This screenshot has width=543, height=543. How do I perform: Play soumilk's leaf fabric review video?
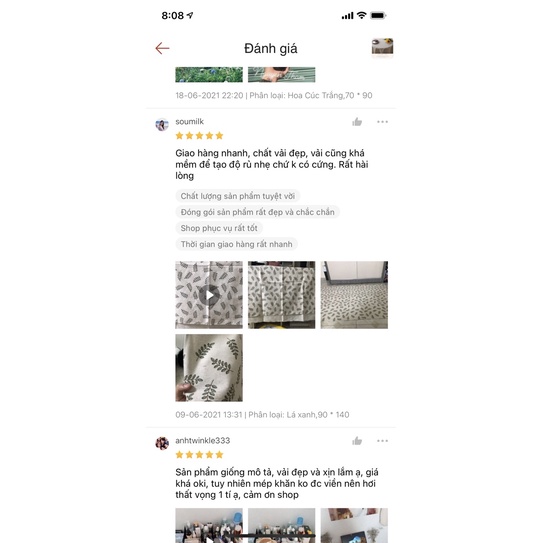(209, 295)
